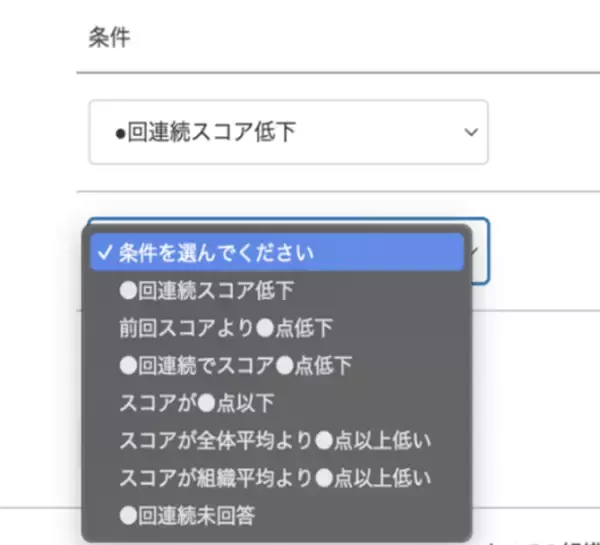Click the ● bullet in the first select box

point(120,132)
